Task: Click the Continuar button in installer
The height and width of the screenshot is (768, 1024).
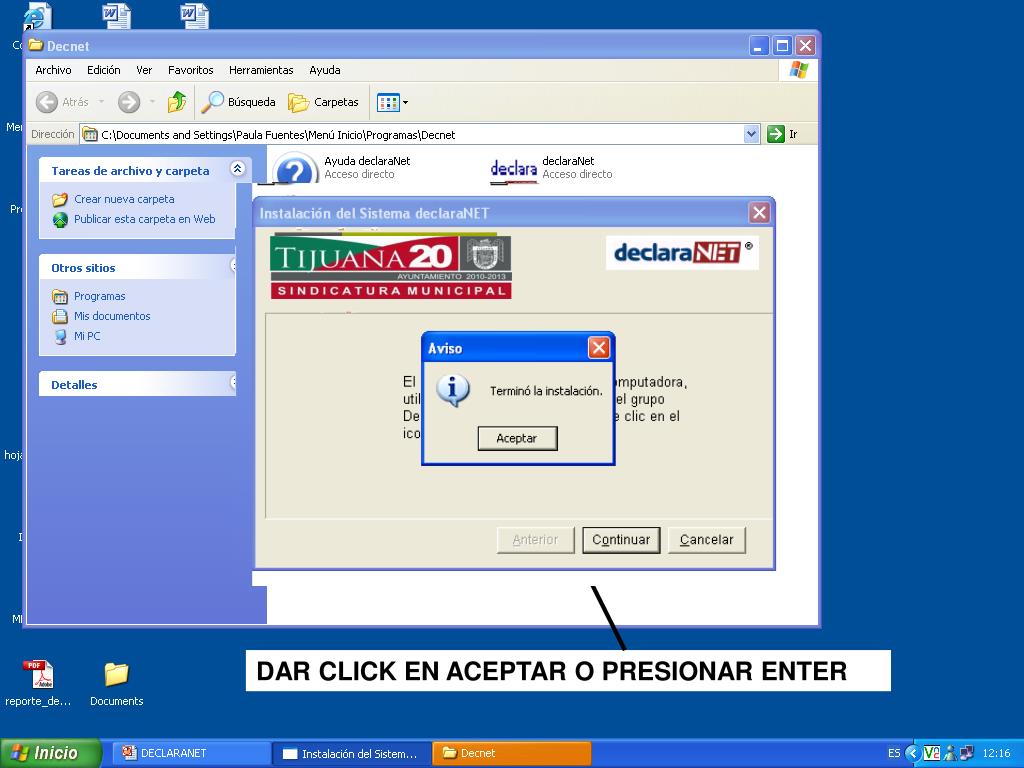Action: pyautogui.click(x=621, y=540)
